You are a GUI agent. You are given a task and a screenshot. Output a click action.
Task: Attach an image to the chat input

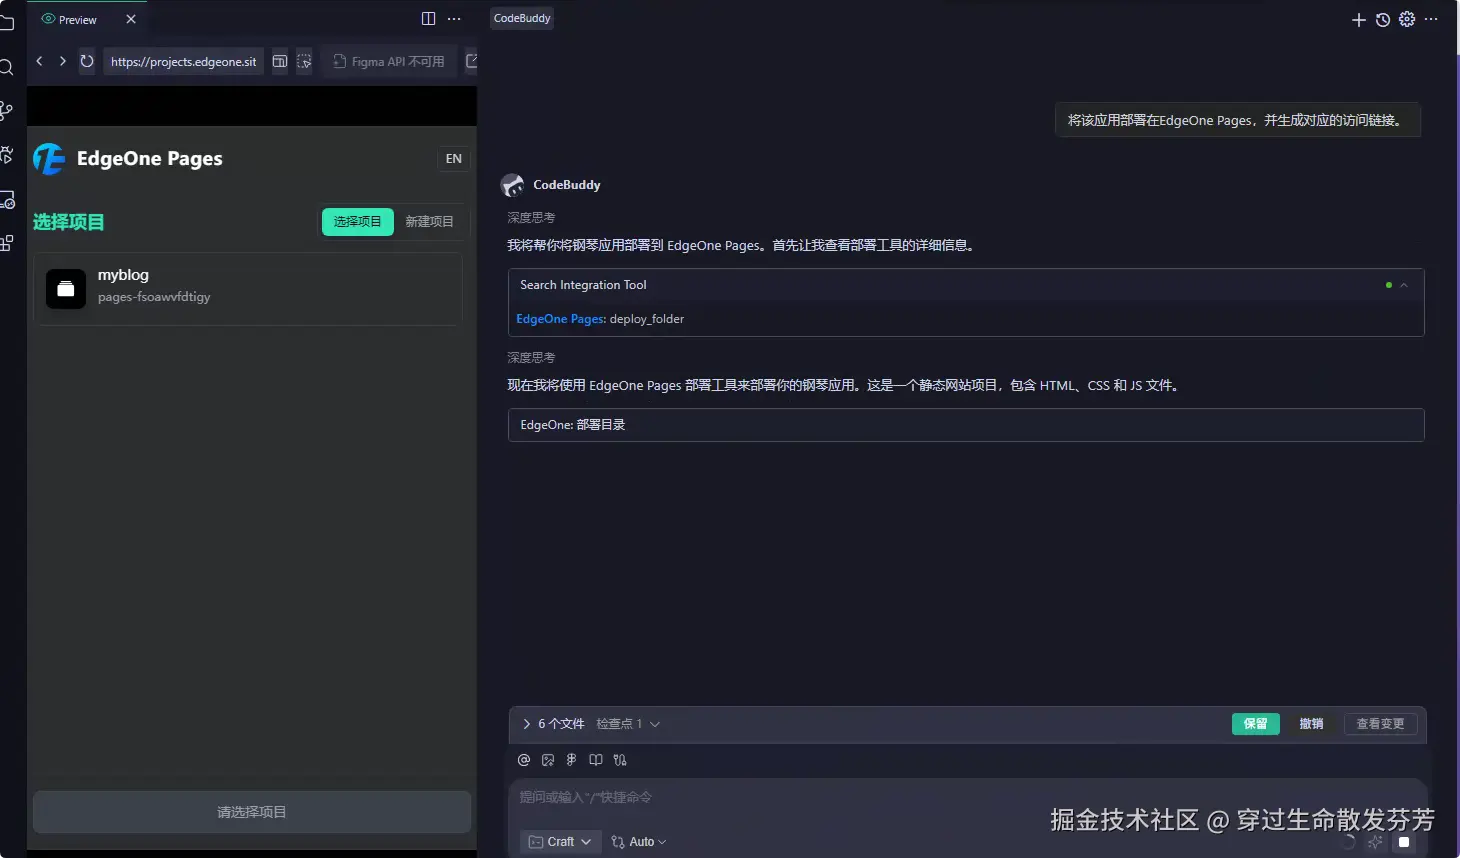click(548, 760)
